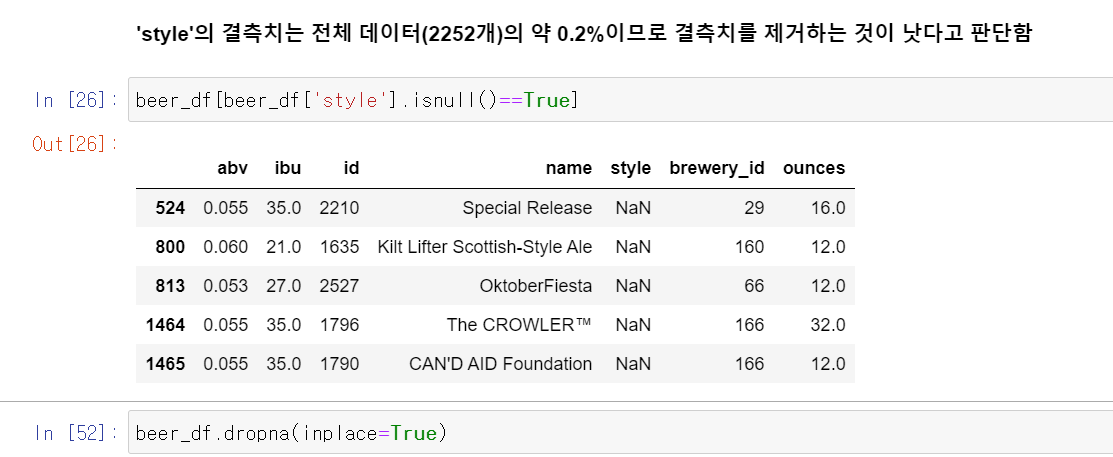The image size is (1113, 457).
Task: Click ounces value 16.0
Action: pos(828,208)
